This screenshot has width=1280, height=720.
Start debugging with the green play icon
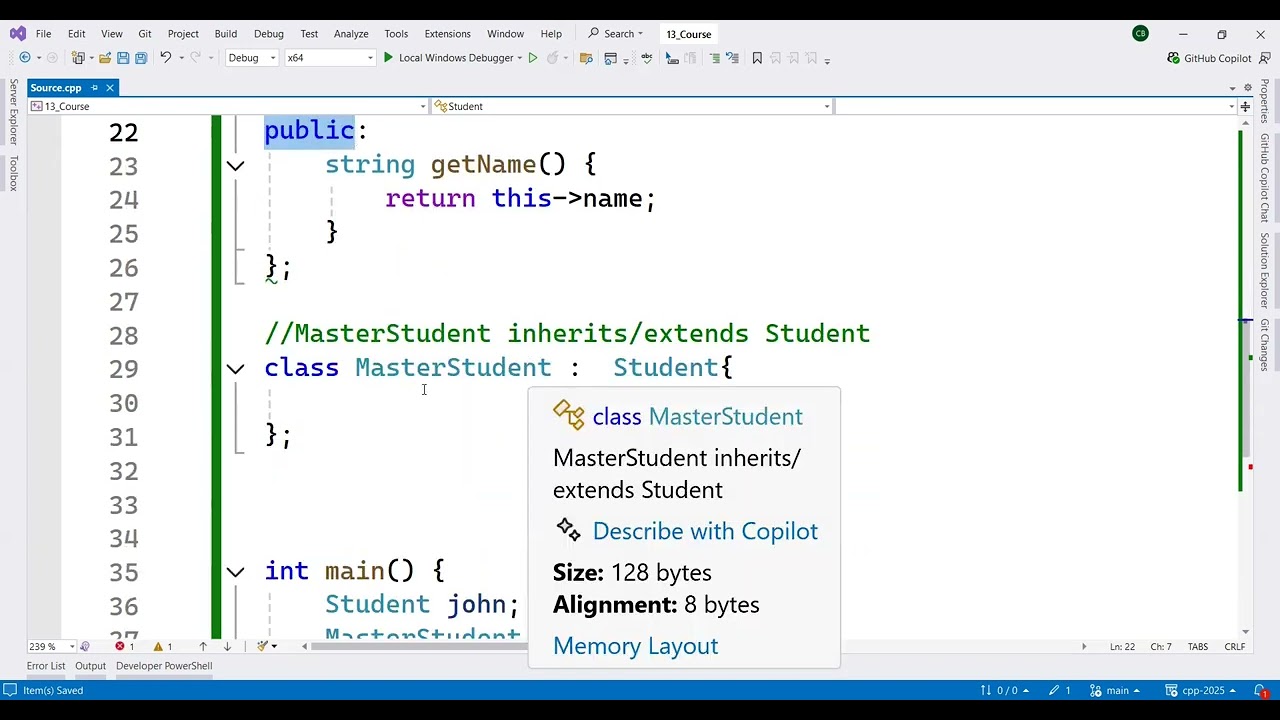(x=388, y=58)
